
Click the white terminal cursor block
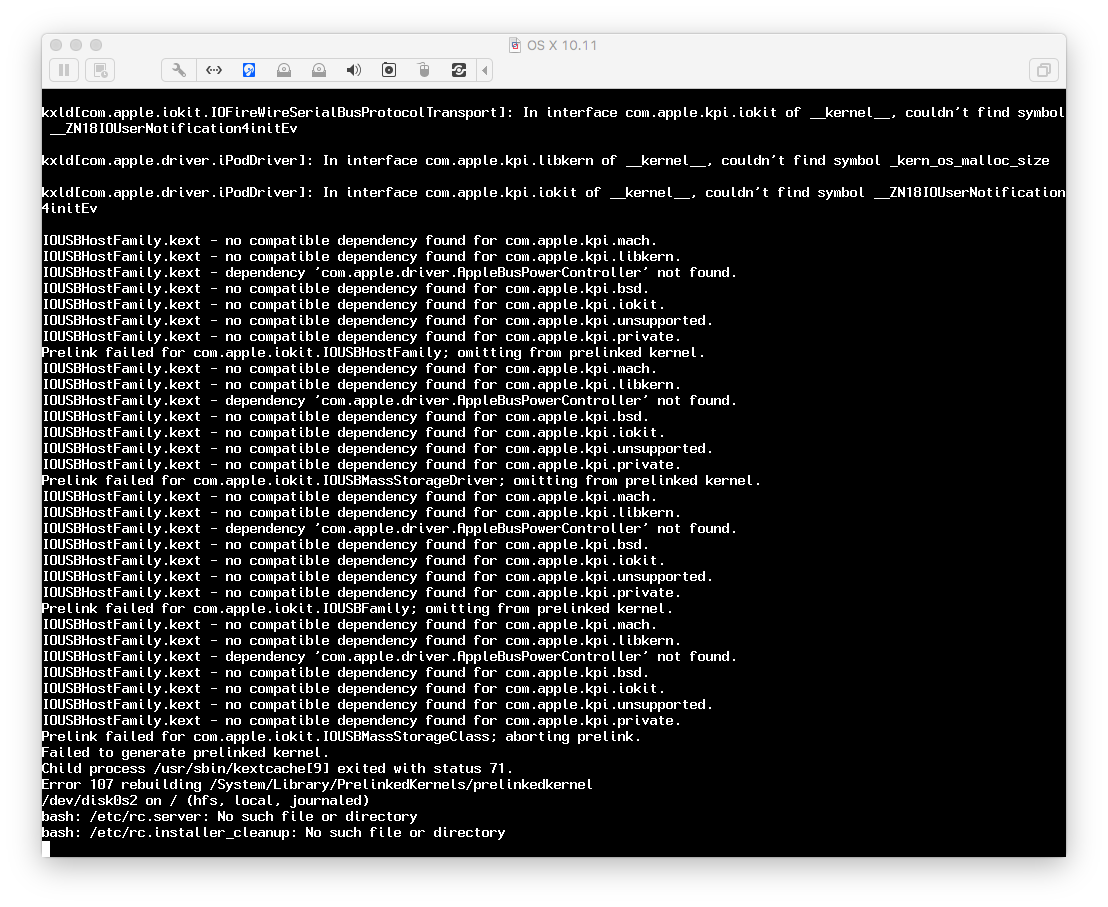pyautogui.click(x=46, y=848)
